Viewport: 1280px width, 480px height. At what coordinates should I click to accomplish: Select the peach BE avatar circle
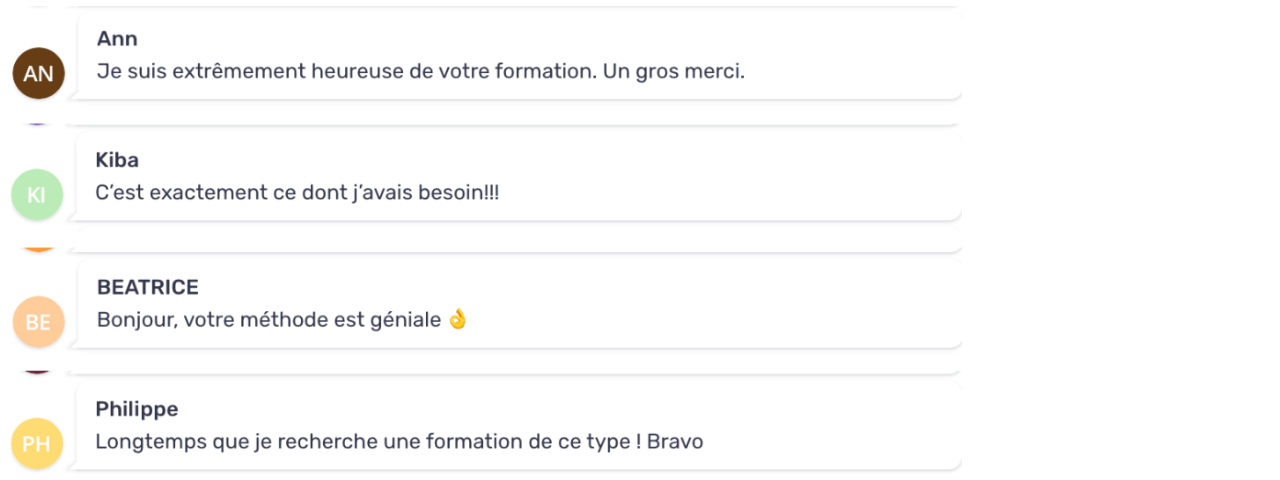38,322
